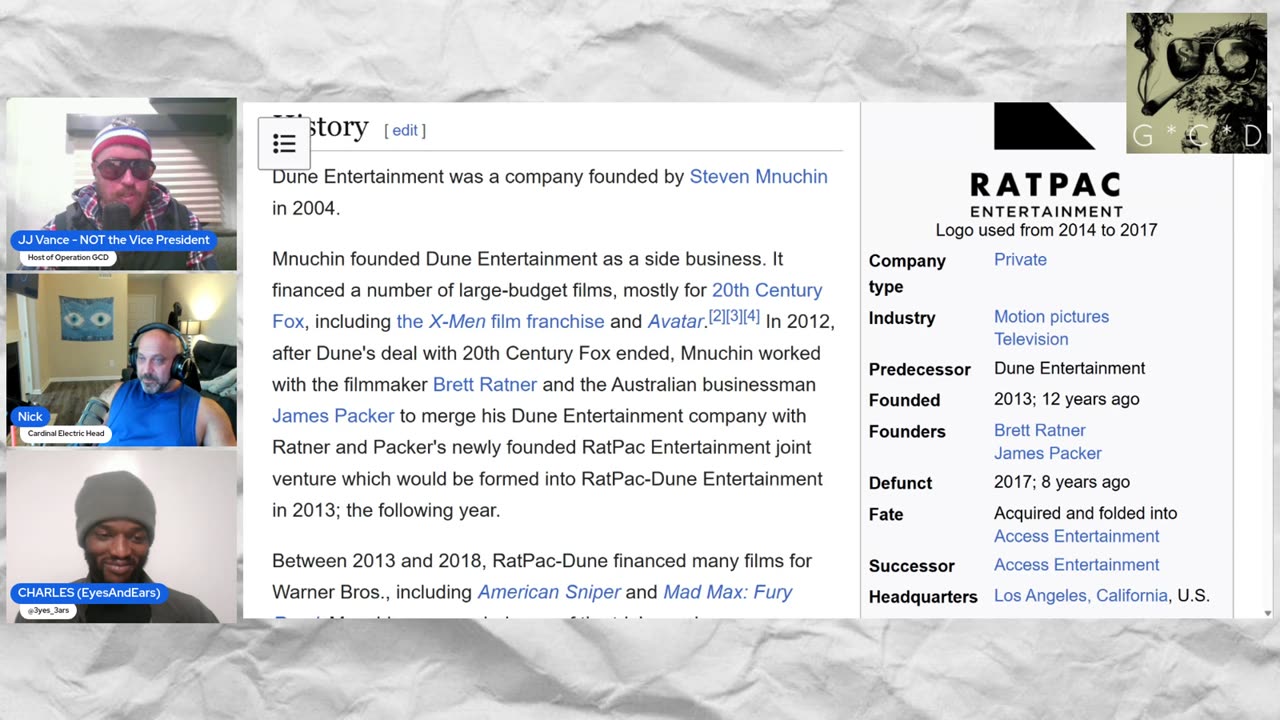
Task: Open the Brett Ratner link in paragraph
Action: 485,385
